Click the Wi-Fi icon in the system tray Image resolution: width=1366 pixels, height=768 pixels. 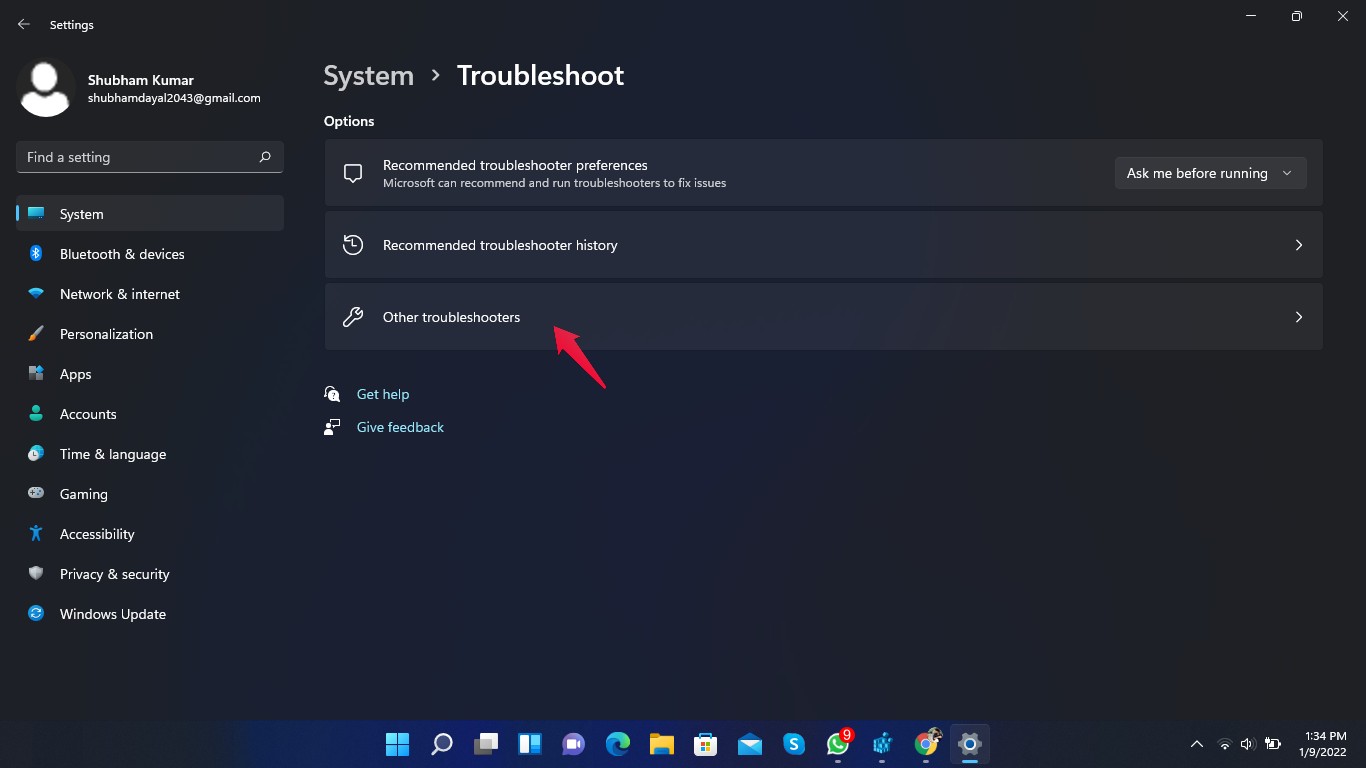coord(1224,744)
